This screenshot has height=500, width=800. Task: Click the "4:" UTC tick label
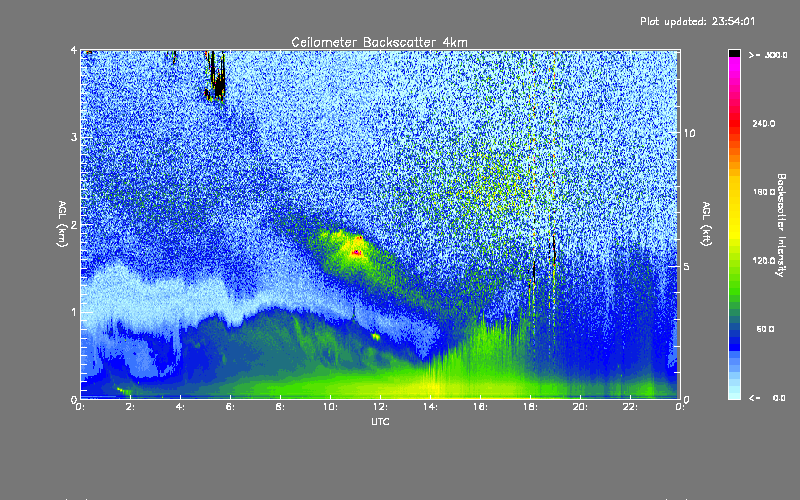pyautogui.click(x=180, y=407)
